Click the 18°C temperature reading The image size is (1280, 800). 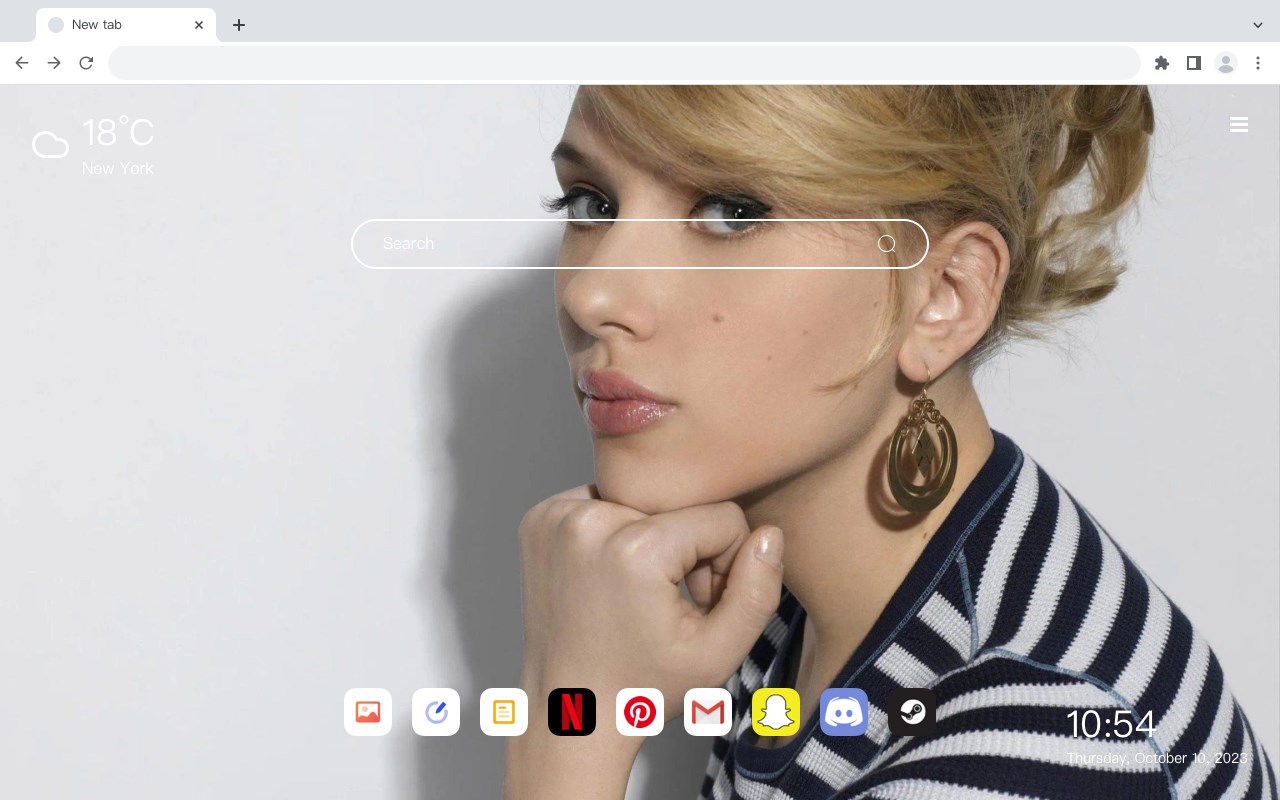(x=118, y=133)
